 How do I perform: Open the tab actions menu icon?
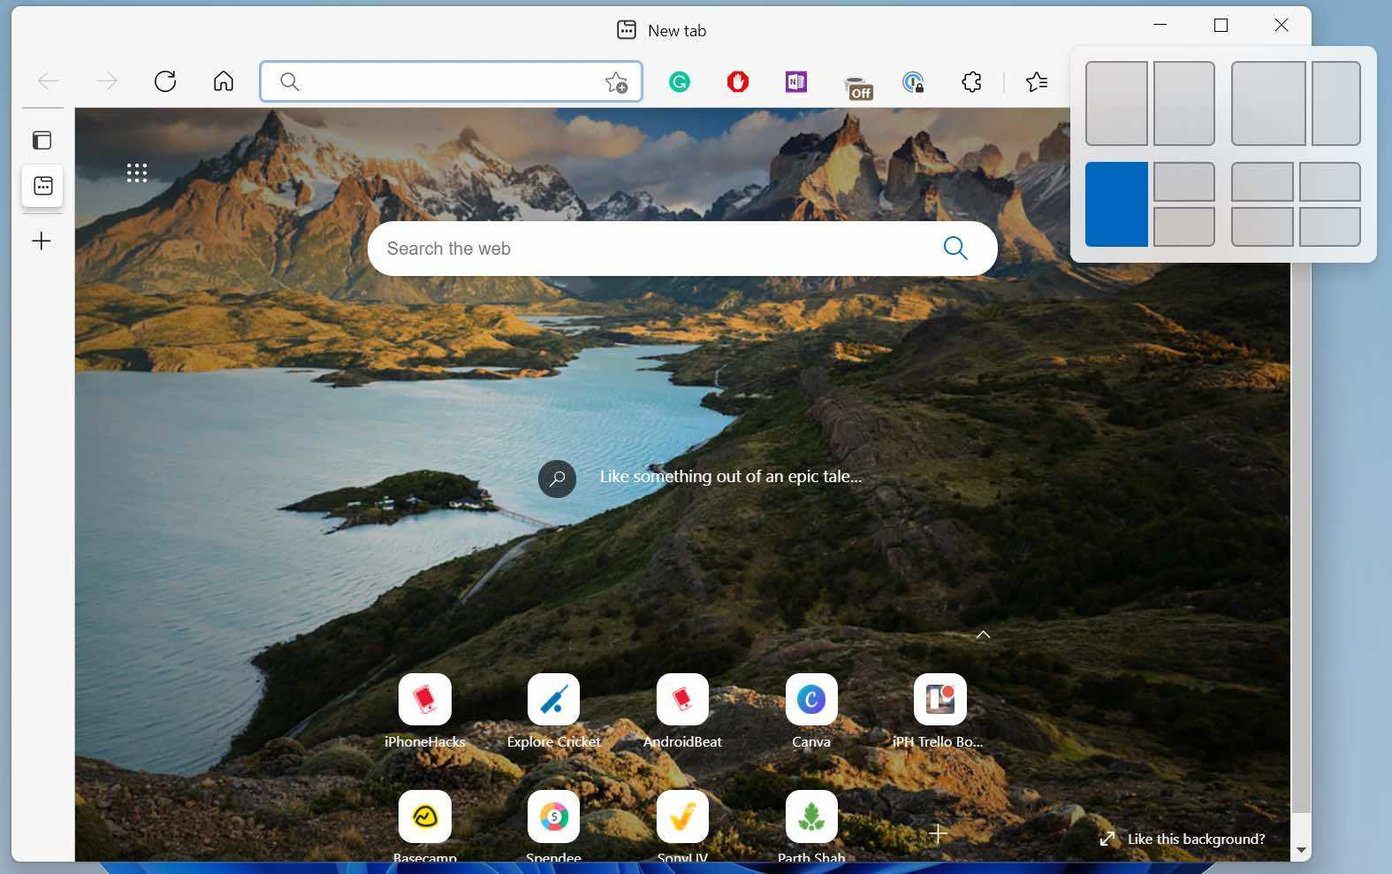click(x=42, y=140)
